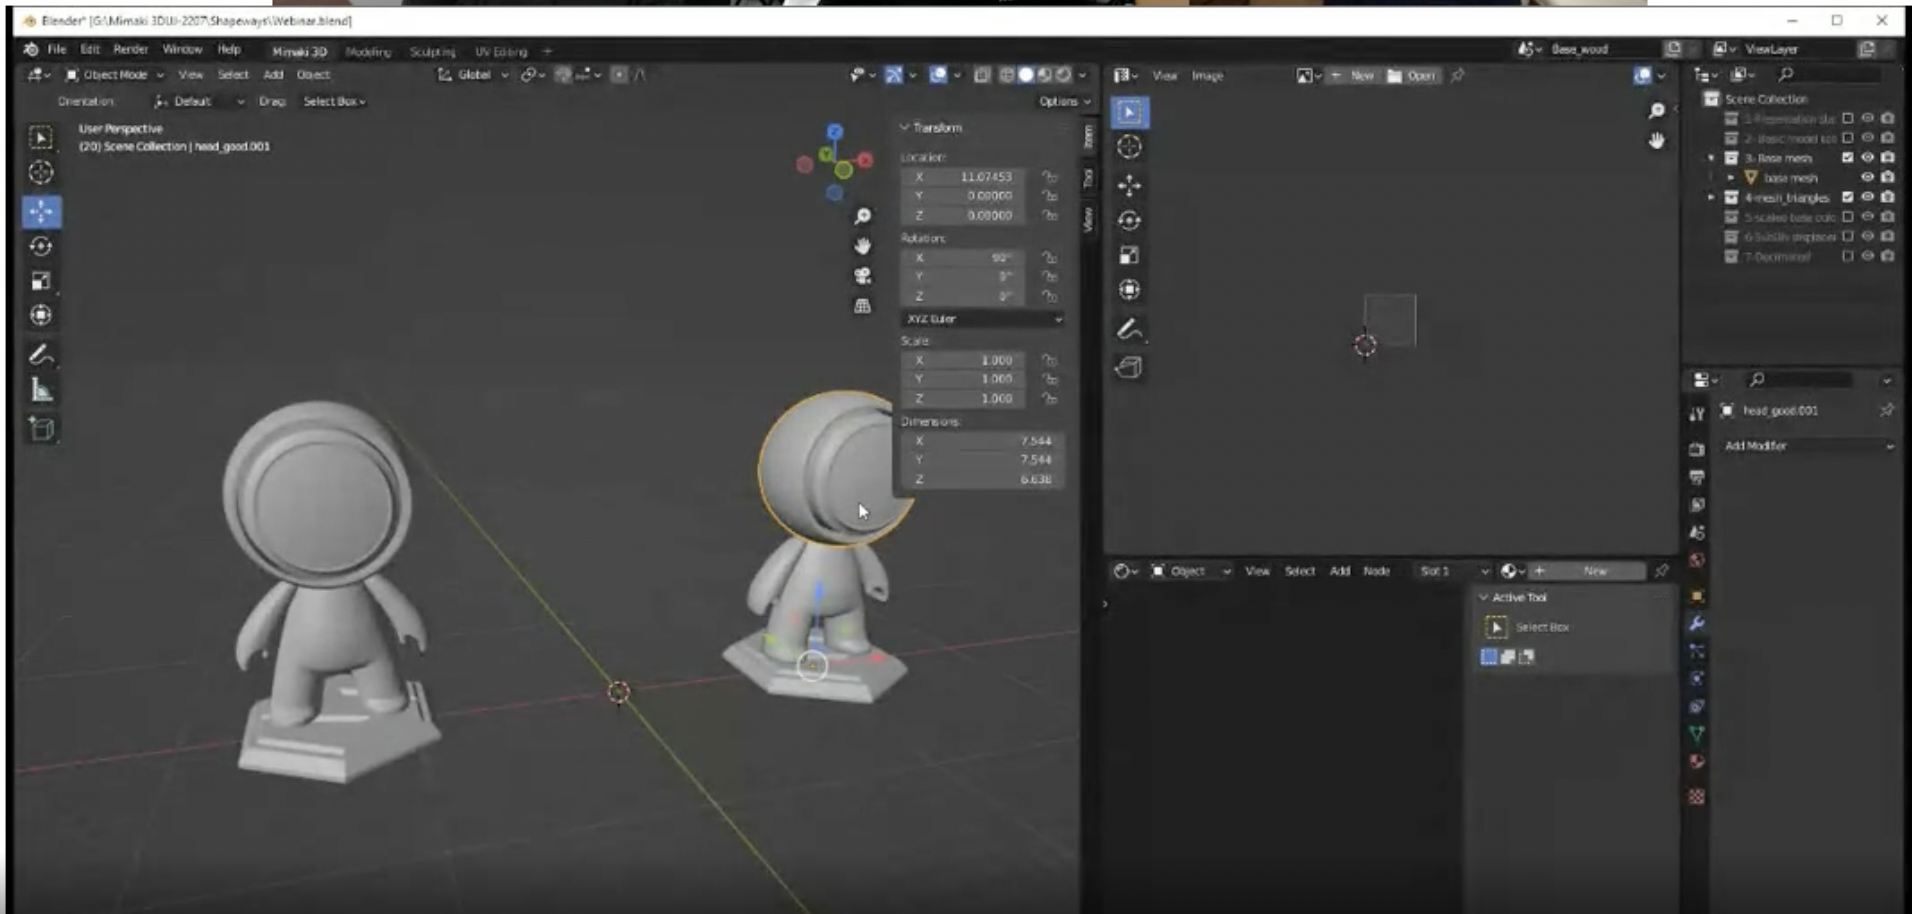Expand the 4-mesh_triangles collection tree
The image size is (1912, 914).
coord(1711,198)
